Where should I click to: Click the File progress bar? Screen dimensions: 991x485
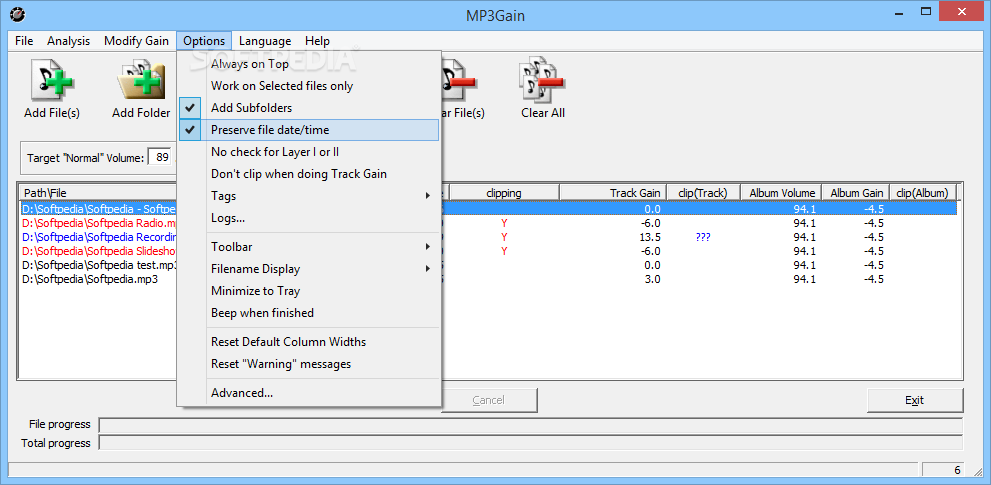pos(531,424)
